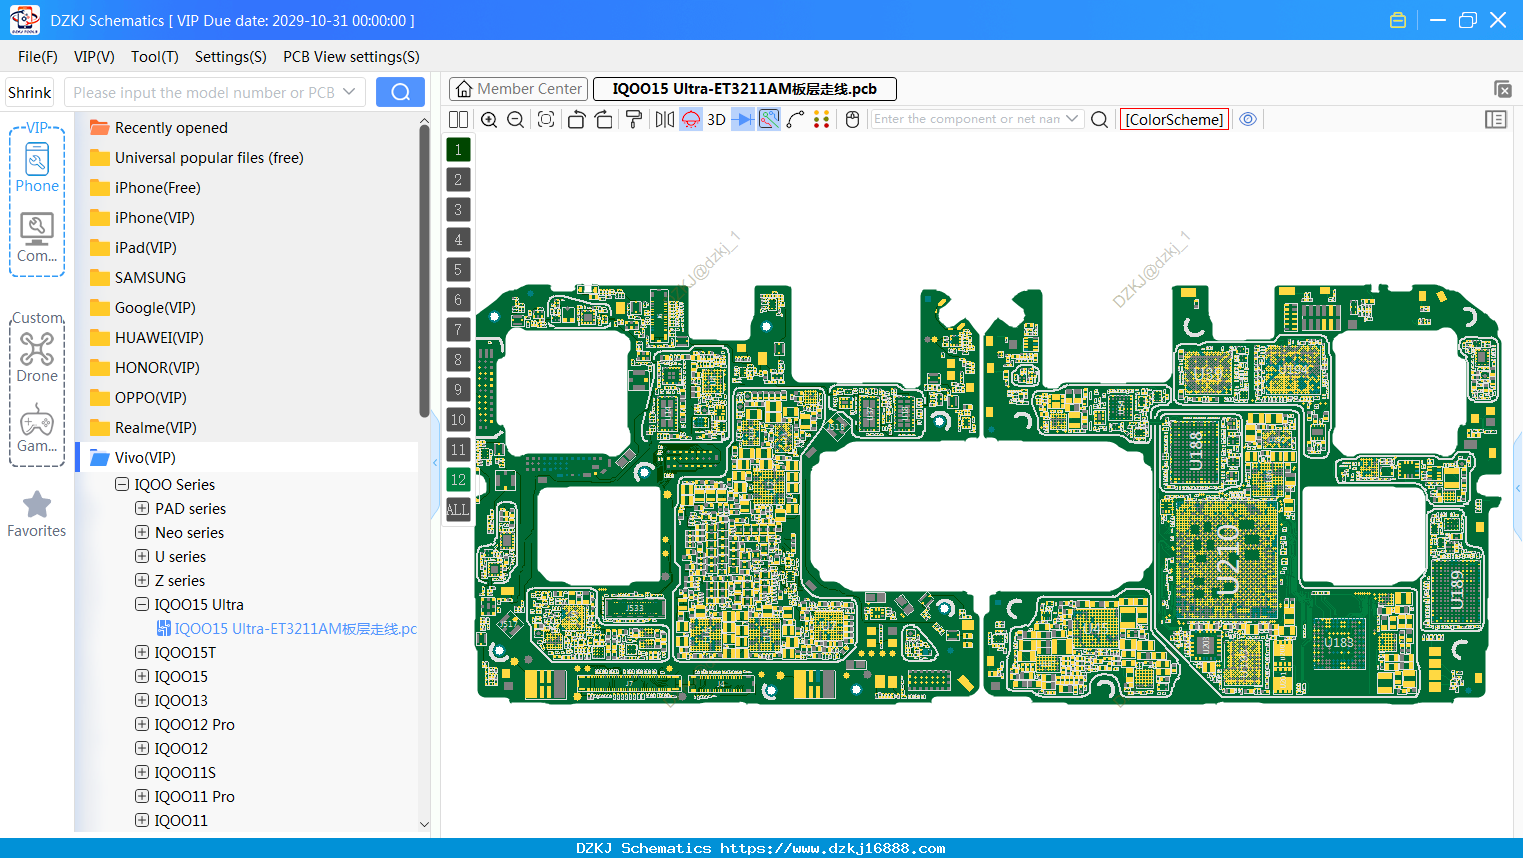Viewport: 1523px width, 858px height.
Task: Open the ColorScheme settings
Action: coord(1174,119)
